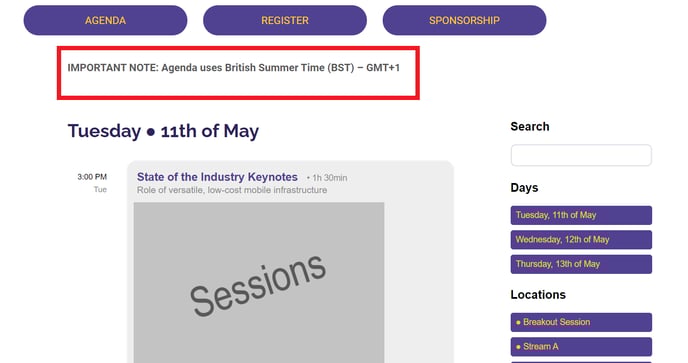Open State of the Industry Keynotes session
Screen dimensions: 688x363
(x=217, y=177)
